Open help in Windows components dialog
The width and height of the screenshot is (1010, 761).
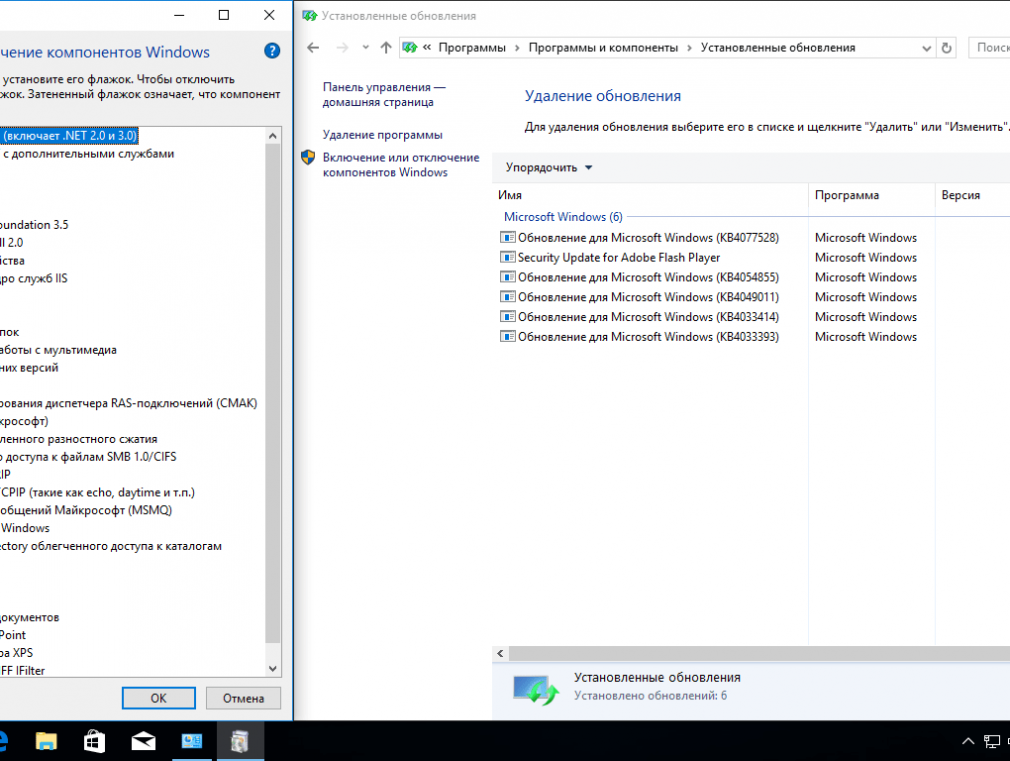pyautogui.click(x=272, y=51)
